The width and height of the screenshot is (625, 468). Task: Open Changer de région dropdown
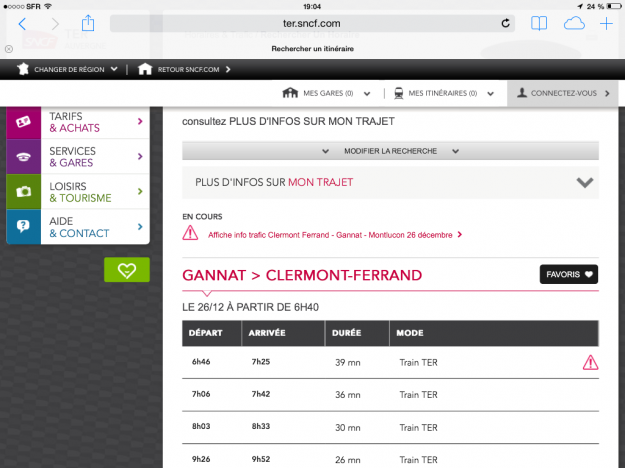(x=68, y=69)
